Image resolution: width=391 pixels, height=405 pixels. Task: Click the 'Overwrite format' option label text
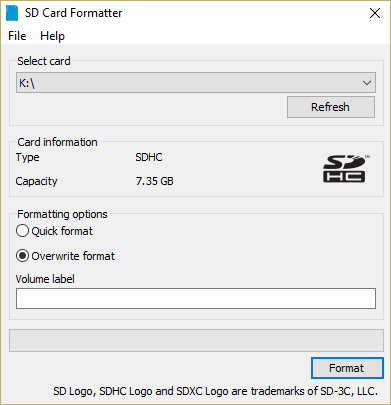click(73, 256)
